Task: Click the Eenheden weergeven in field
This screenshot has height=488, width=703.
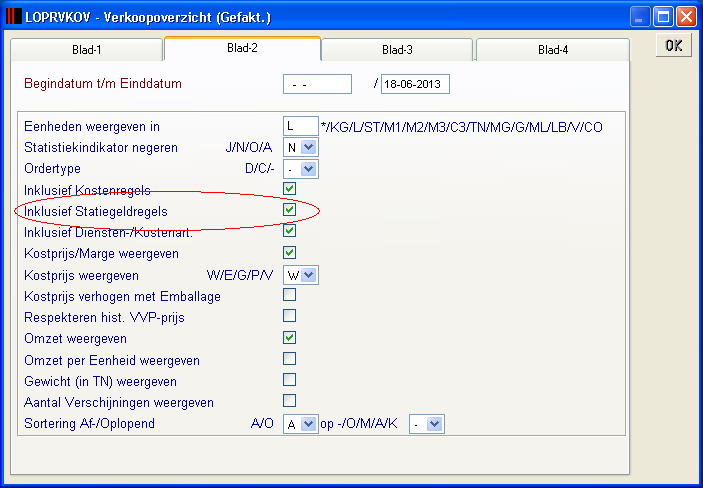Action: tap(301, 126)
